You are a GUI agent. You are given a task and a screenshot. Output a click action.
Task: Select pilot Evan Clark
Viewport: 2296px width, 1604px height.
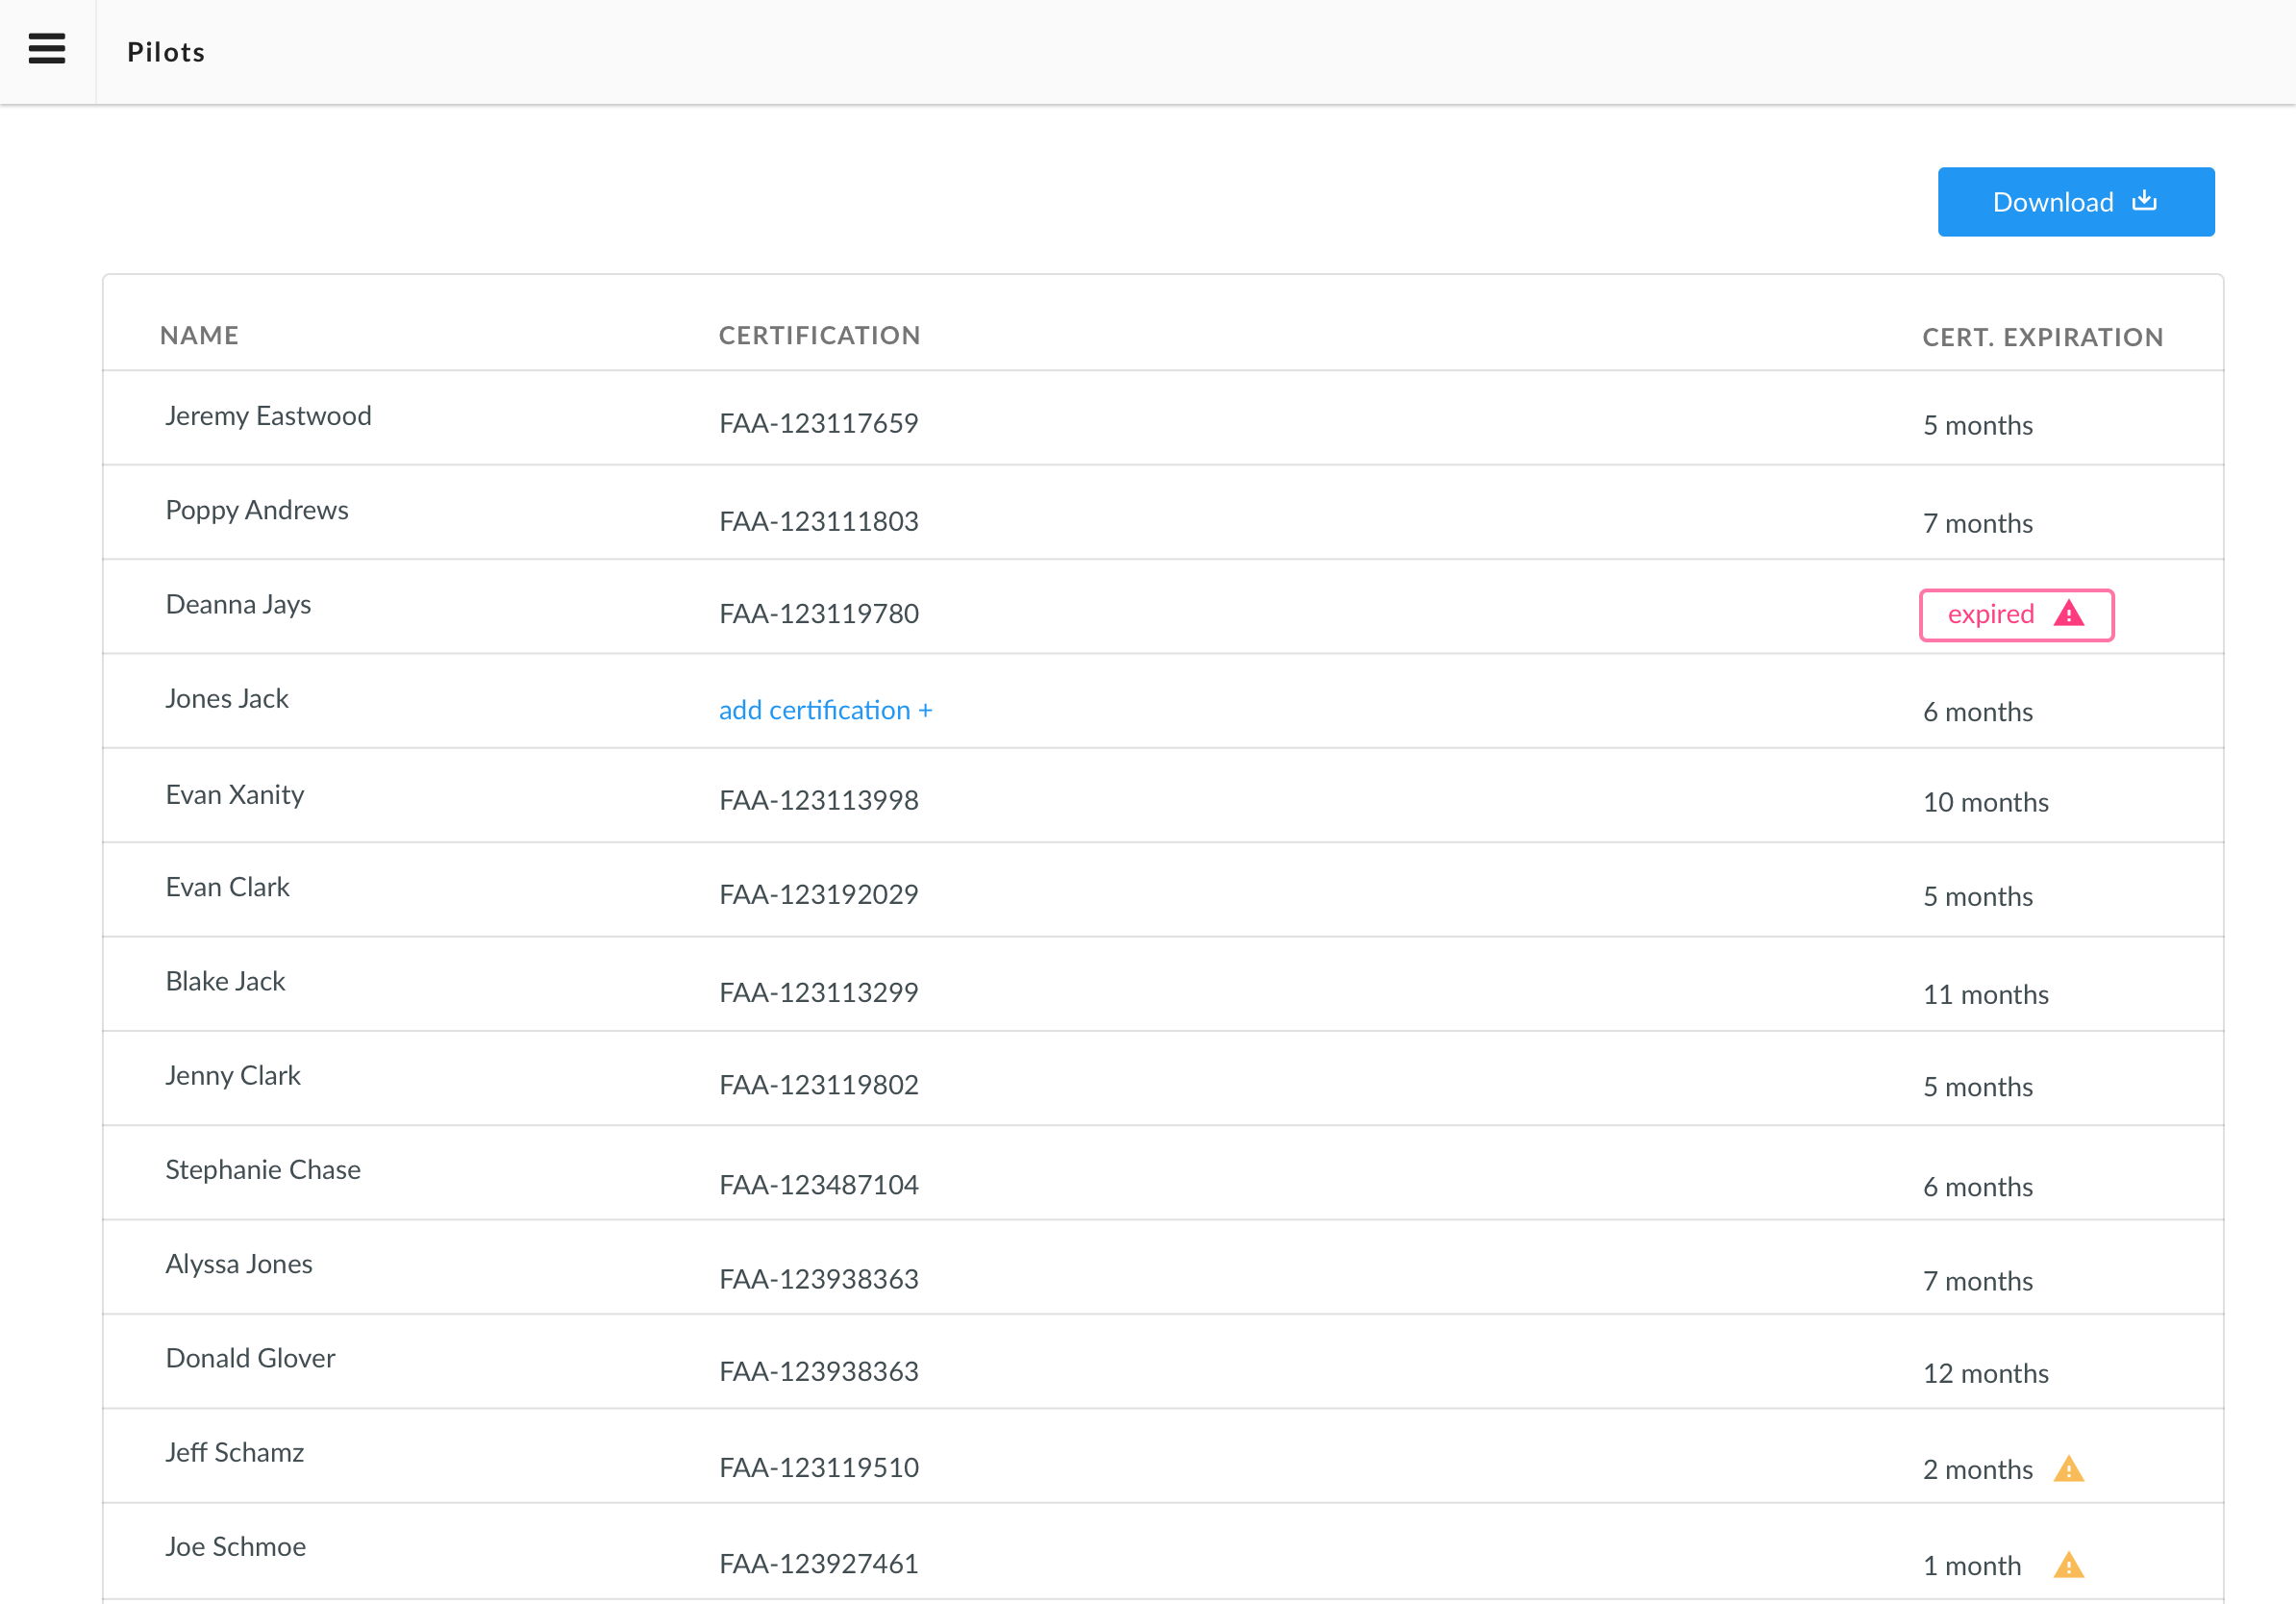point(228,887)
